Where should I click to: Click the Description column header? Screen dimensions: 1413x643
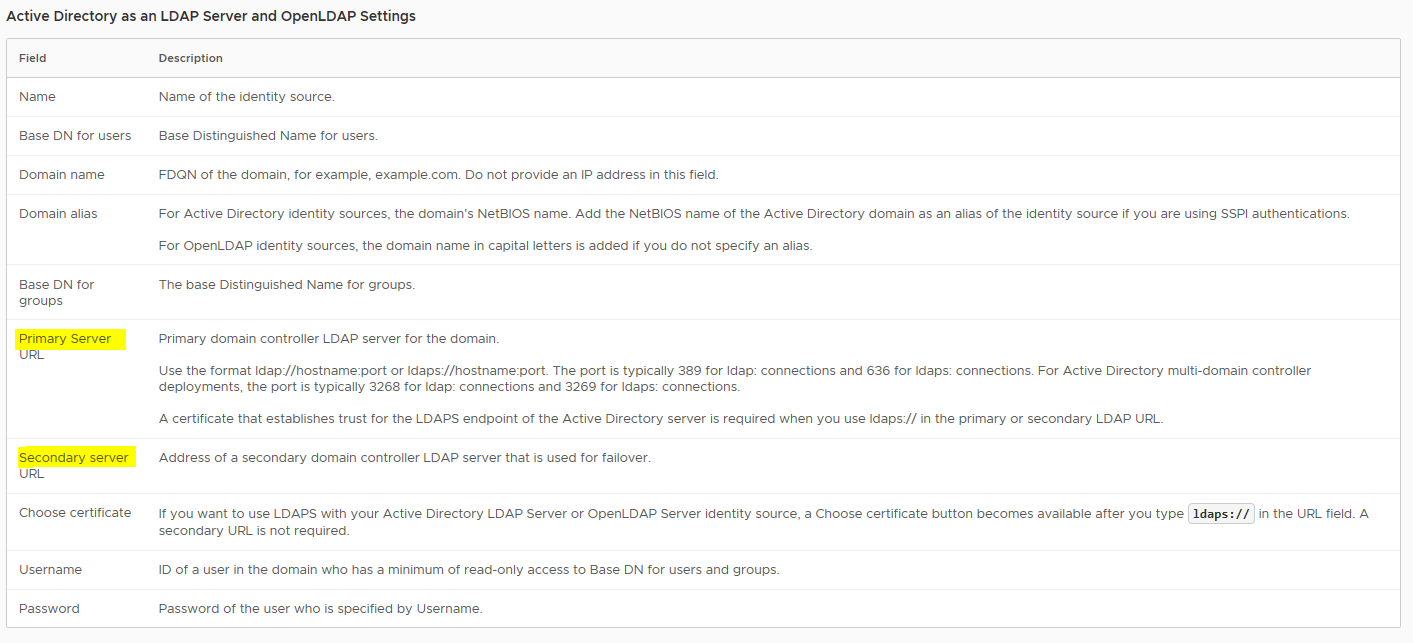pos(191,58)
